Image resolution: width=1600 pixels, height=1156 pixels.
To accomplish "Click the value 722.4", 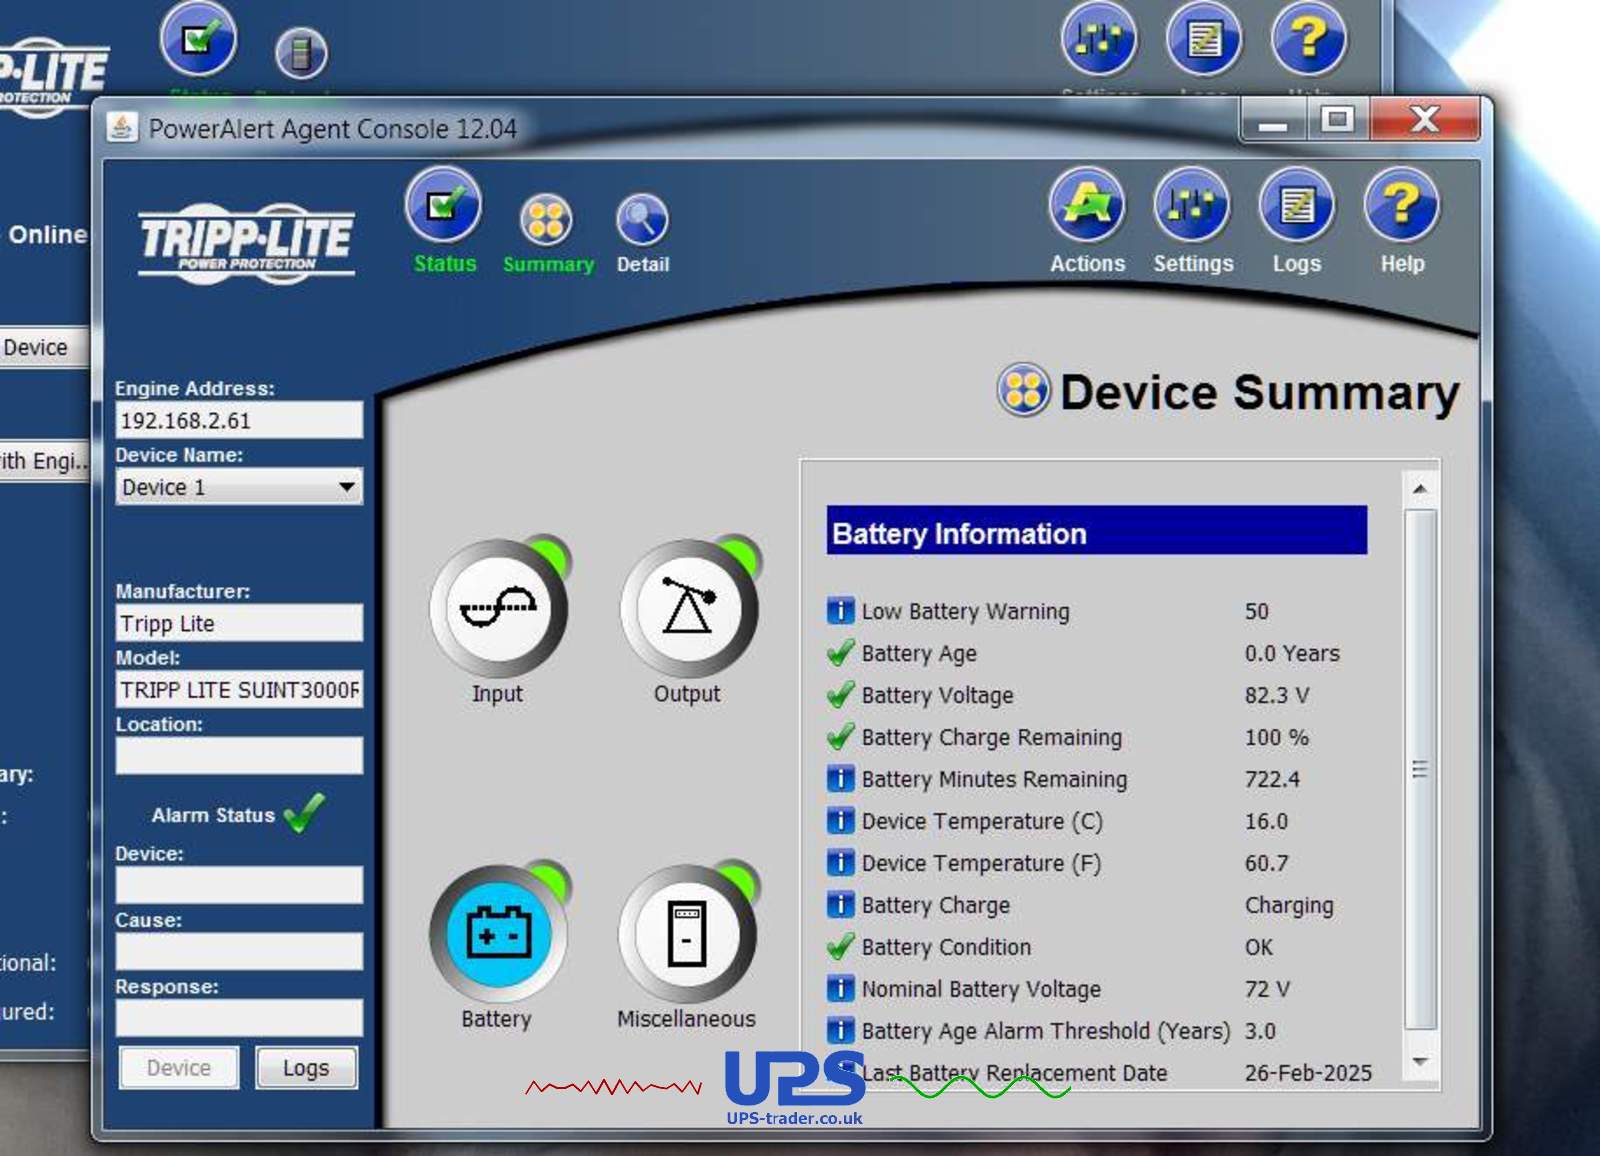I will [1272, 779].
